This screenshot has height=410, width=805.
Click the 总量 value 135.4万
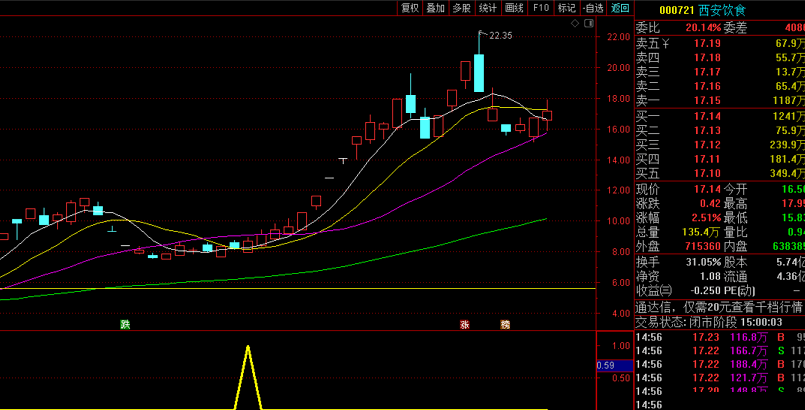[x=702, y=232]
